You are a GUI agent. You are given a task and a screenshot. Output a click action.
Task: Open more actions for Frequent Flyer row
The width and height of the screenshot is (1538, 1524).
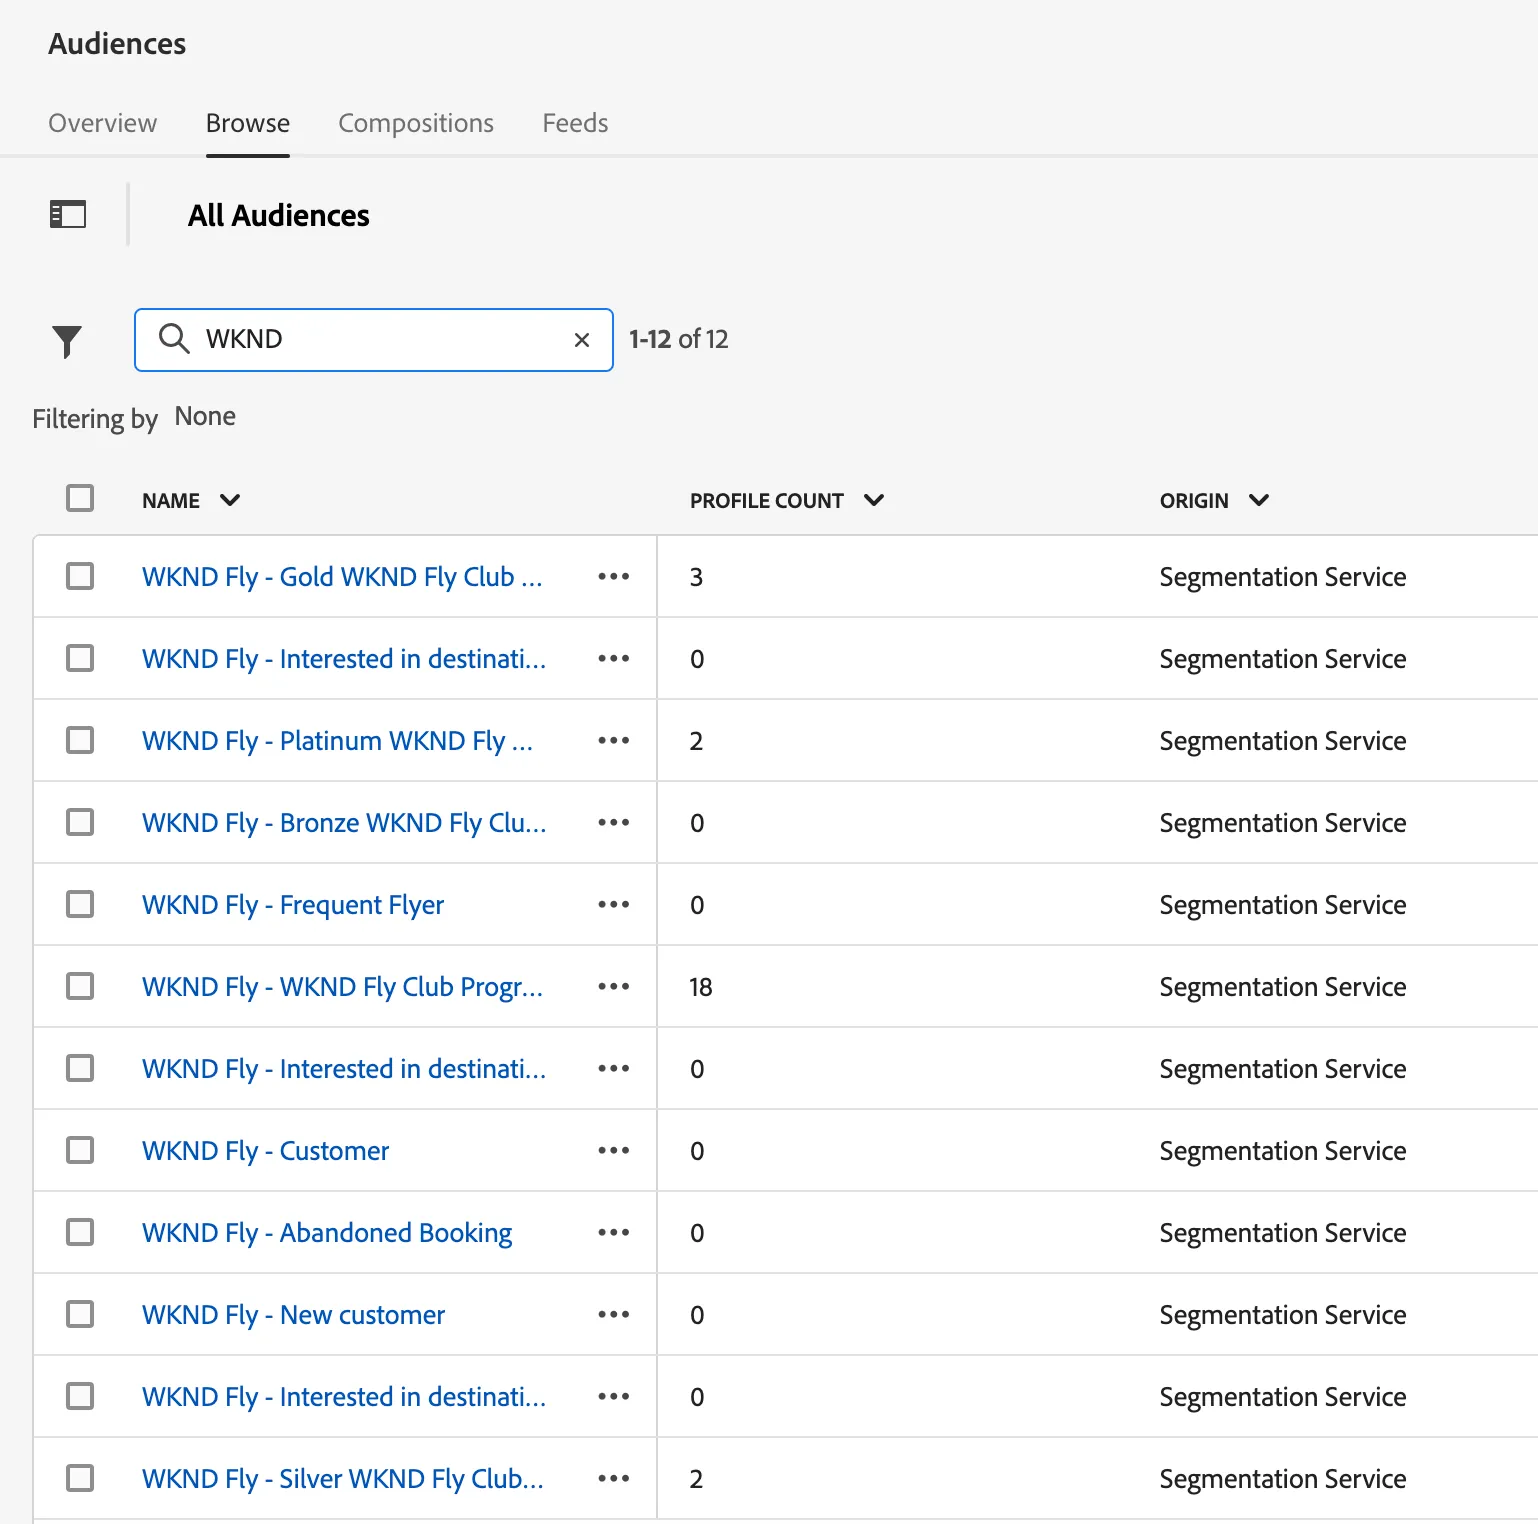pos(614,904)
